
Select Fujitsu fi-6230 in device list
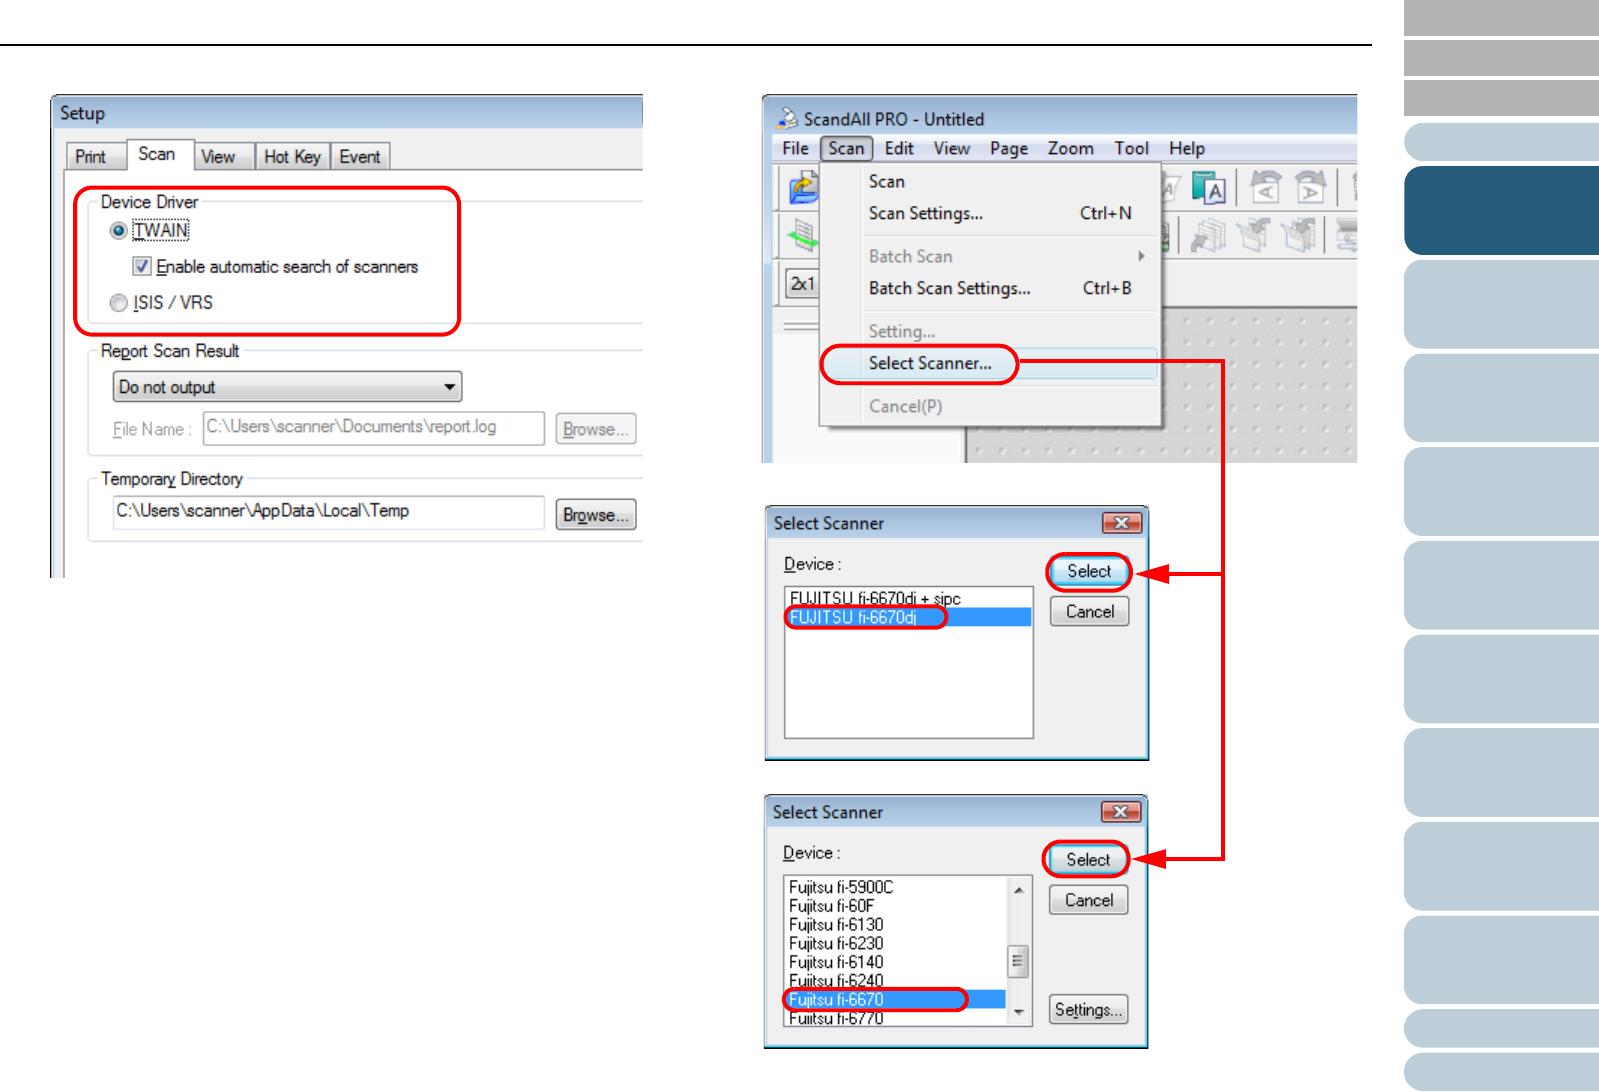point(896,943)
